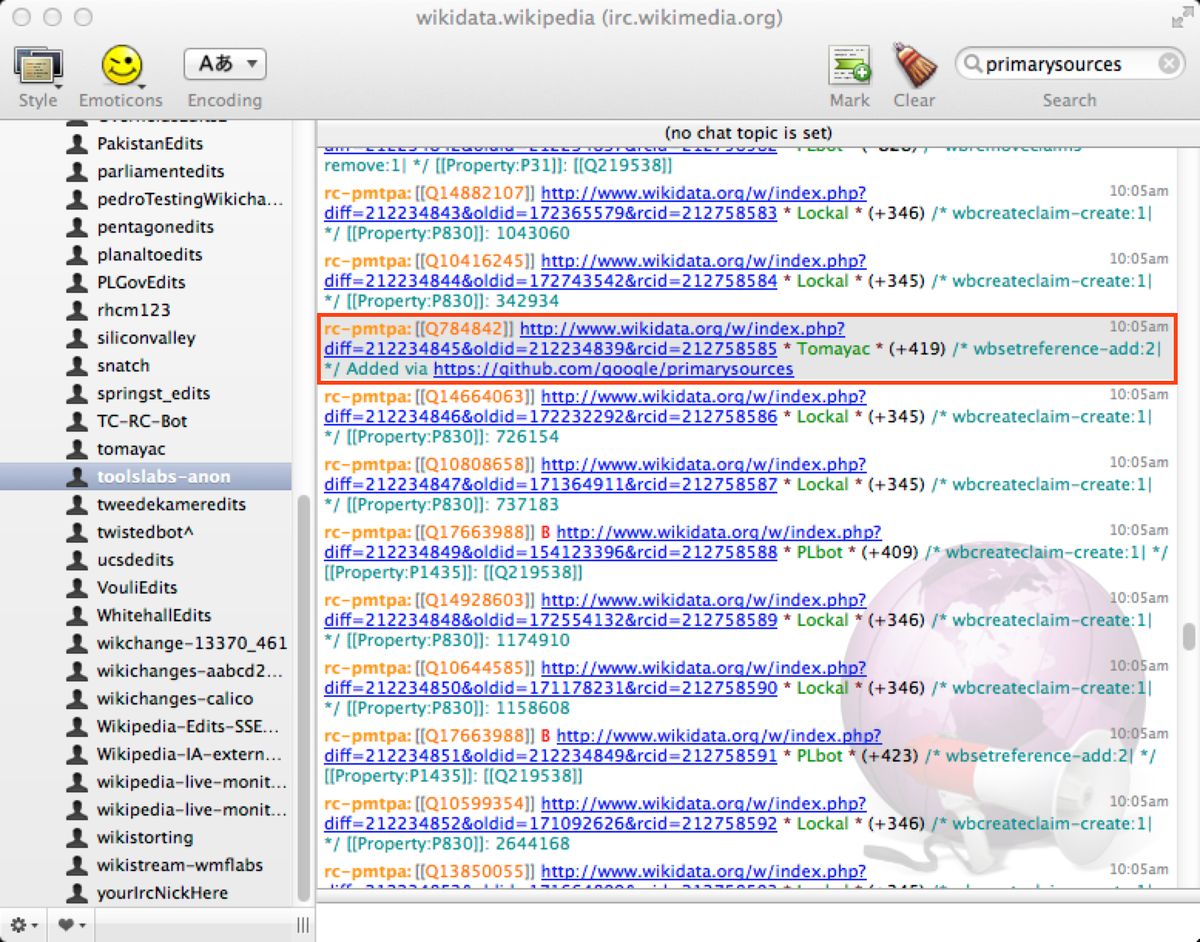Select the snatch user

pyautogui.click(x=123, y=366)
